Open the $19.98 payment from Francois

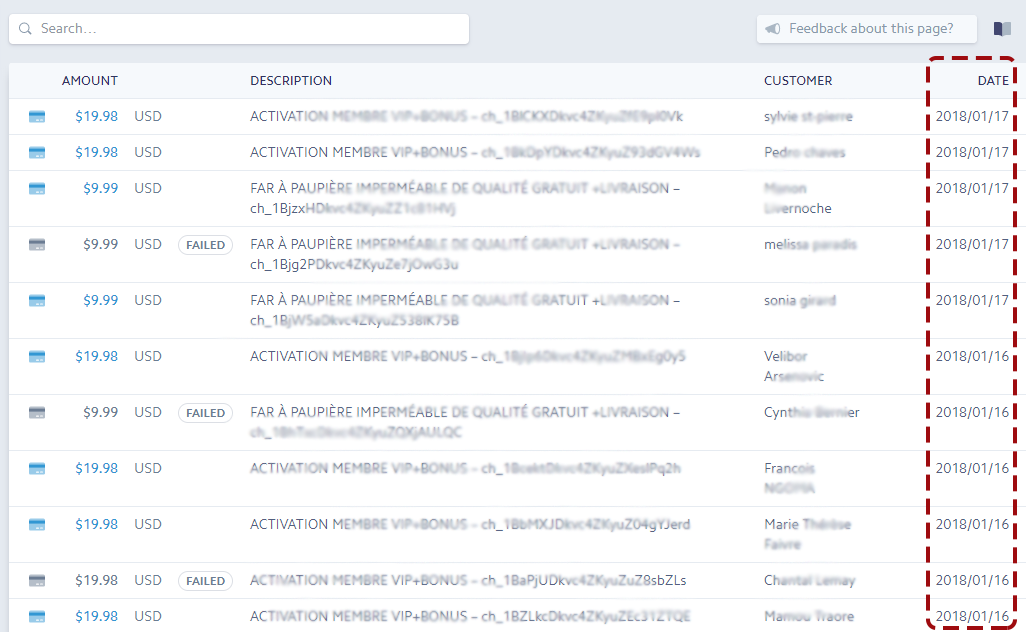pyautogui.click(x=96, y=468)
